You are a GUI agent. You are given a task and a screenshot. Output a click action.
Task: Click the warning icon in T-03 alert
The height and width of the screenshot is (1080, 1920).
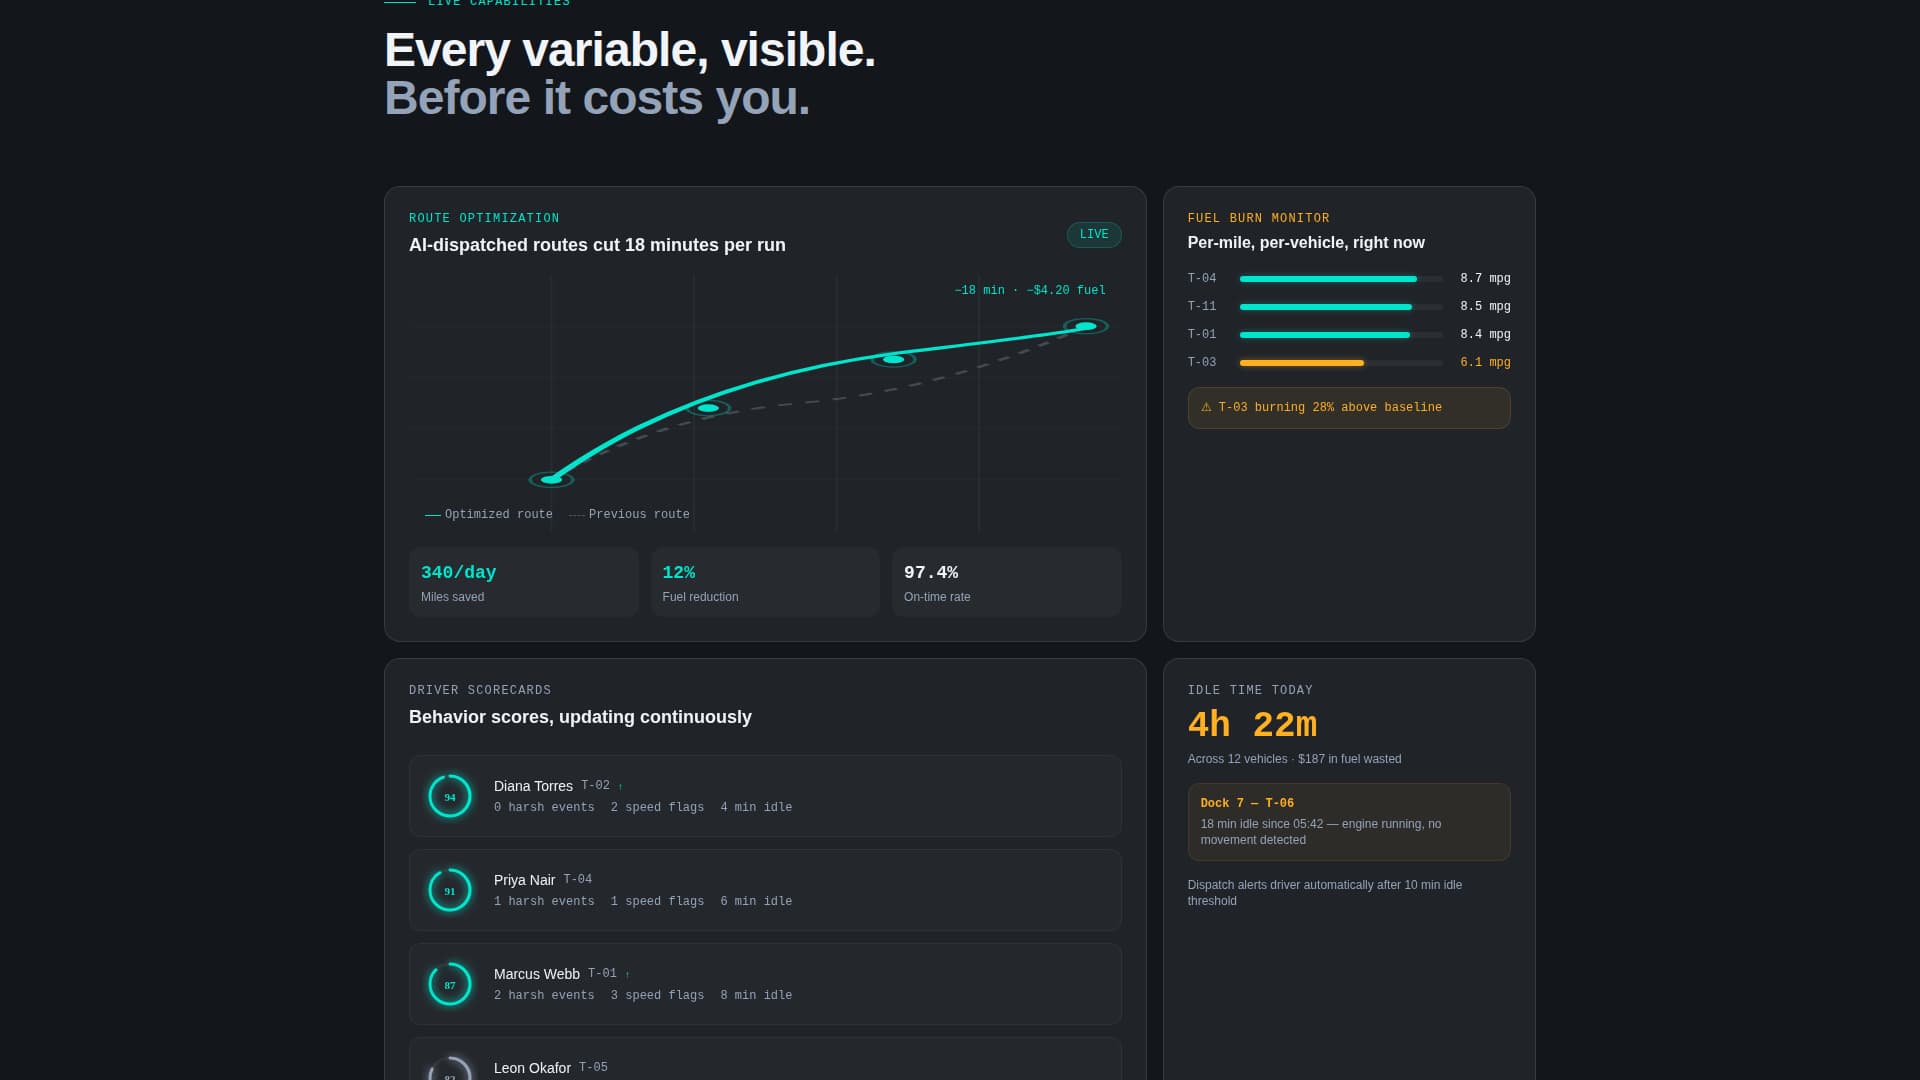[x=1206, y=407]
